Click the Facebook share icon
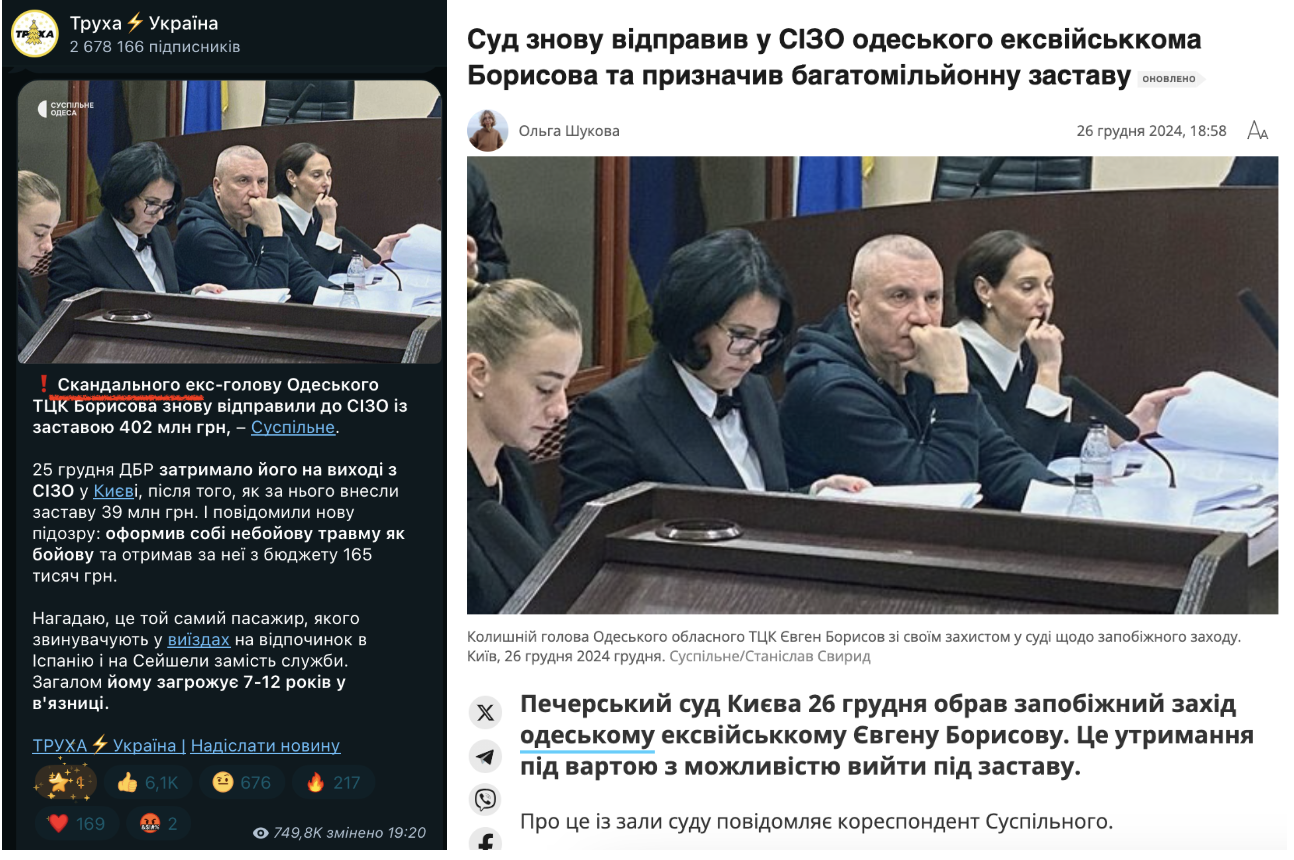The width and height of the screenshot is (1294, 860). (x=486, y=840)
